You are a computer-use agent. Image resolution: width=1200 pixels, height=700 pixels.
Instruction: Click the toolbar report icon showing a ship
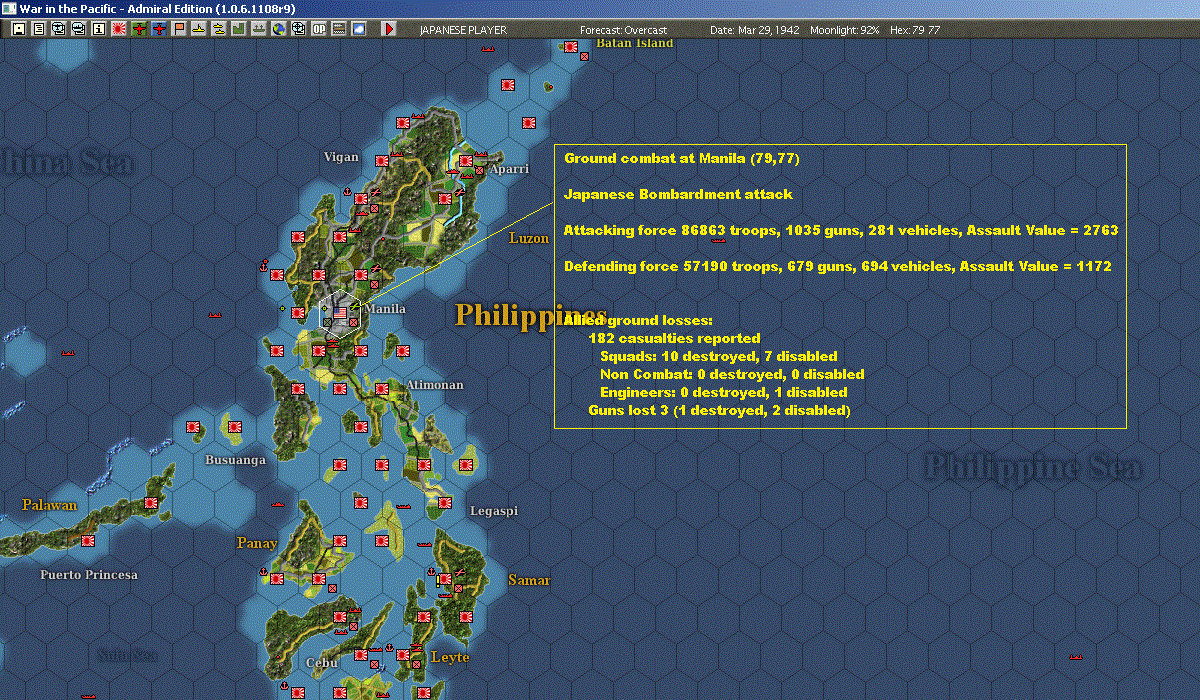pos(79,29)
